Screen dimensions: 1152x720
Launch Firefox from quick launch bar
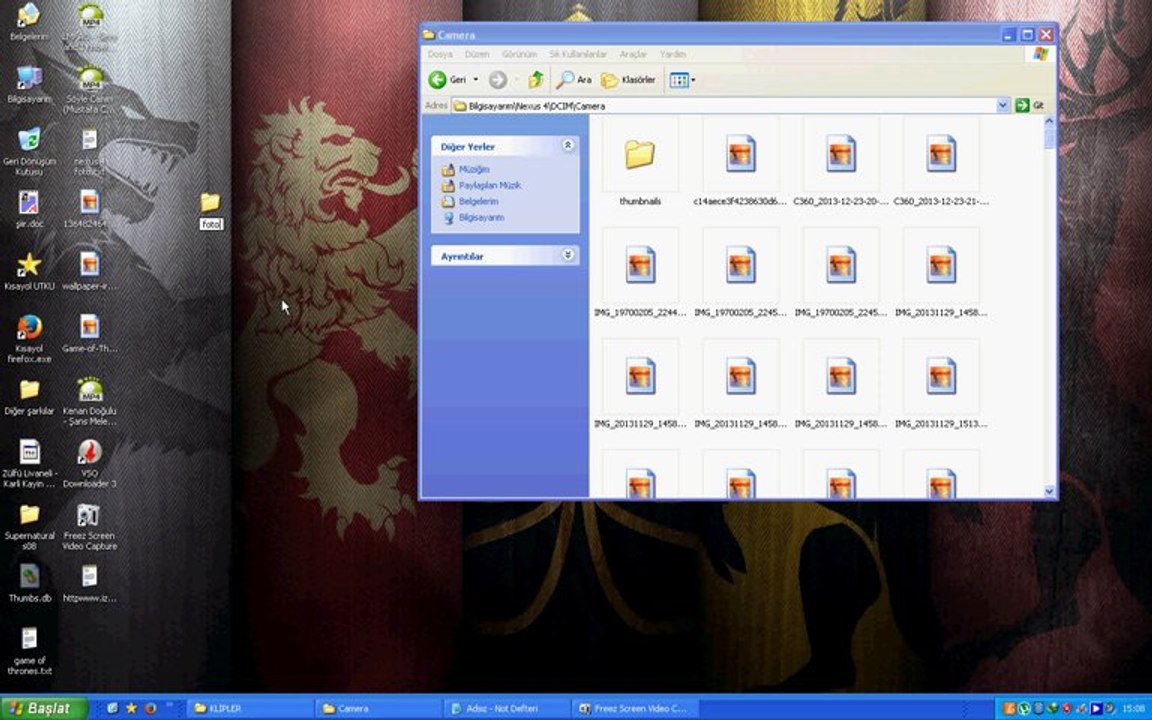pos(151,708)
